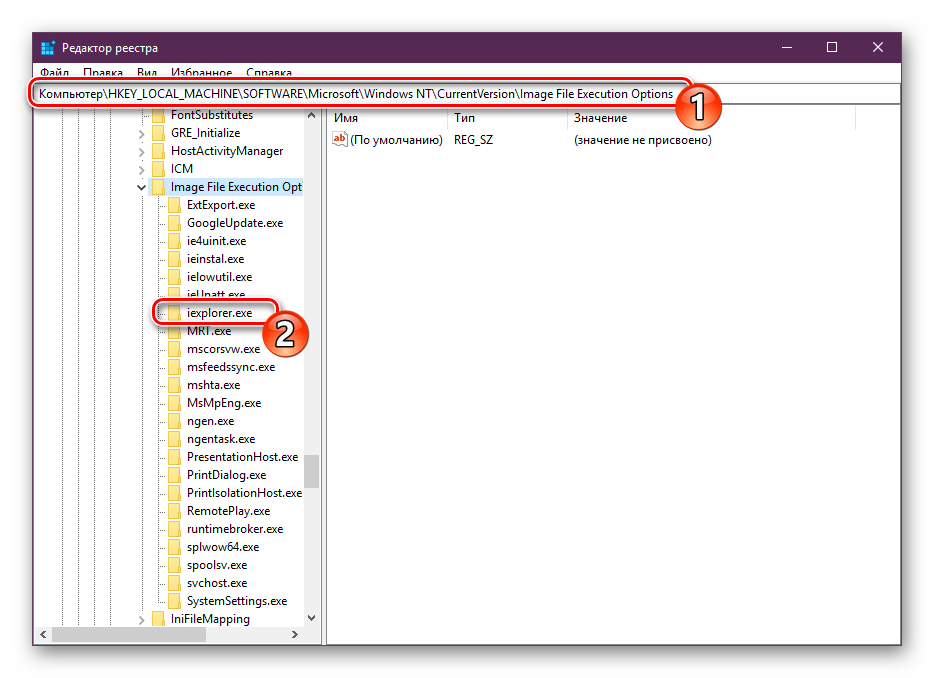
Task: Select the svchost.exe key
Action: tap(217, 583)
